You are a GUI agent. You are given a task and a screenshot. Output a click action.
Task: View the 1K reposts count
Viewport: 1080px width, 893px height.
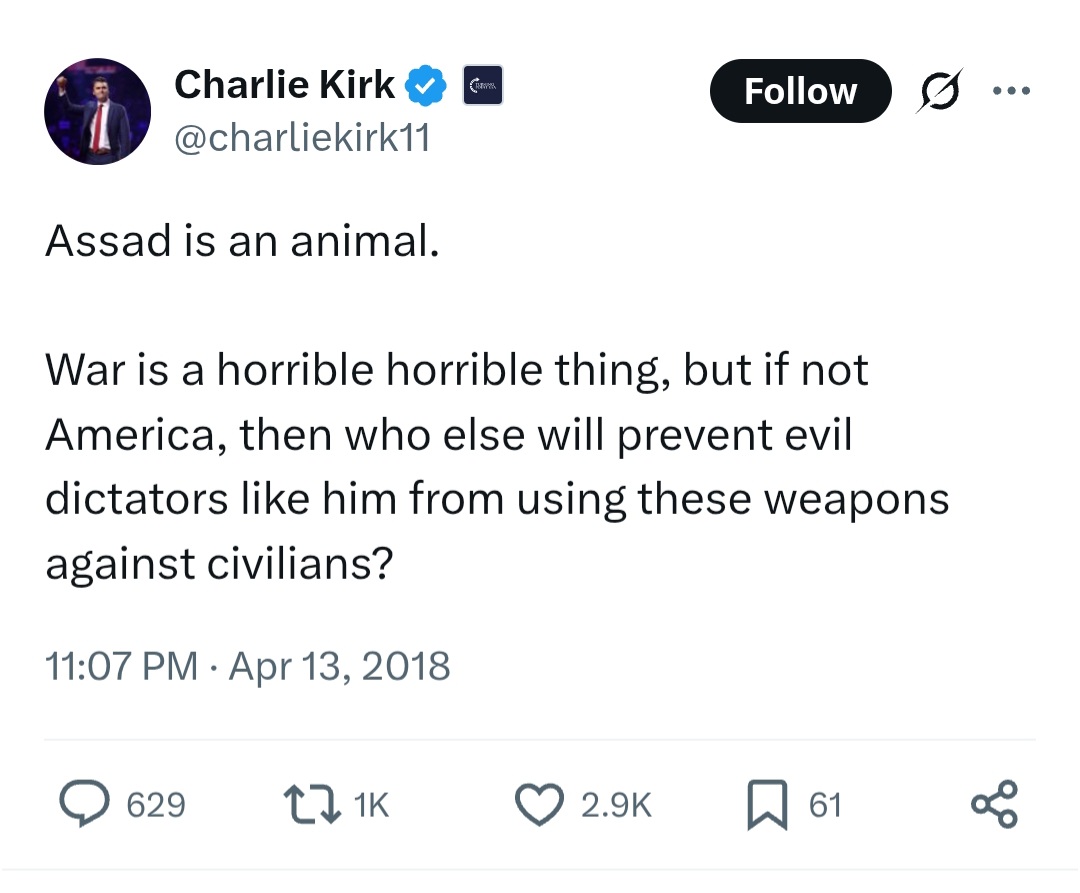pos(371,805)
